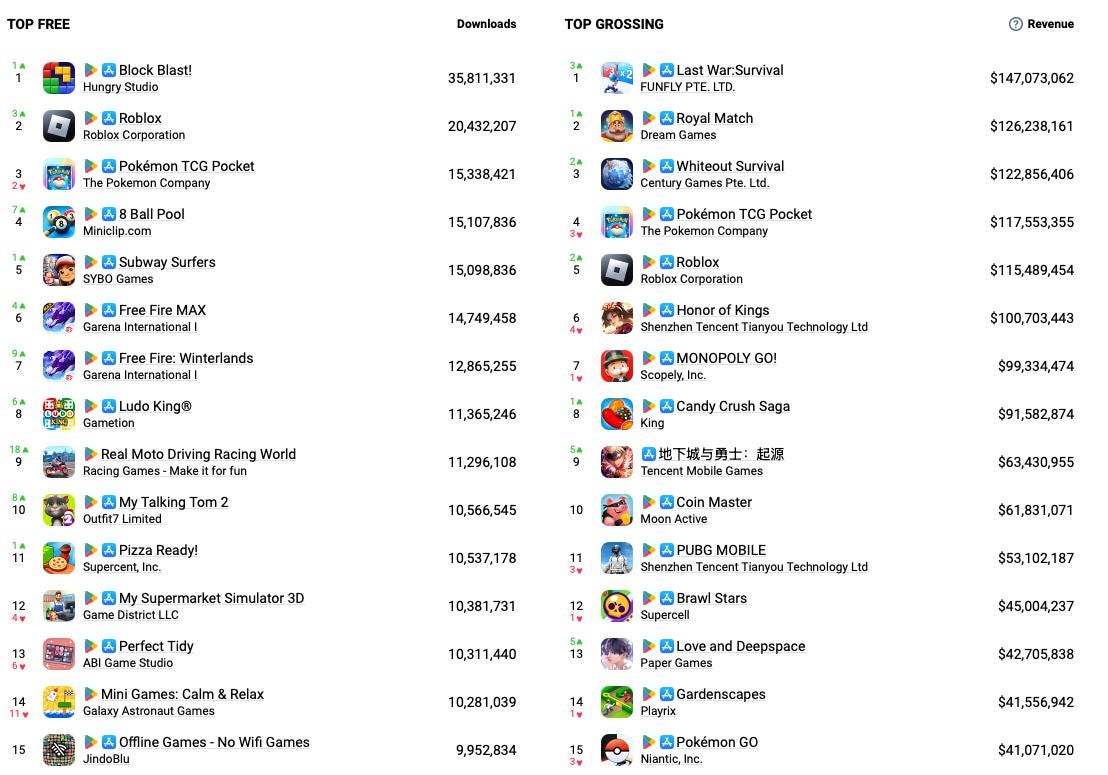Viewport: 1108px width, 775px height.
Task: Click the Revenue help question-mark icon
Action: click(x=1016, y=24)
